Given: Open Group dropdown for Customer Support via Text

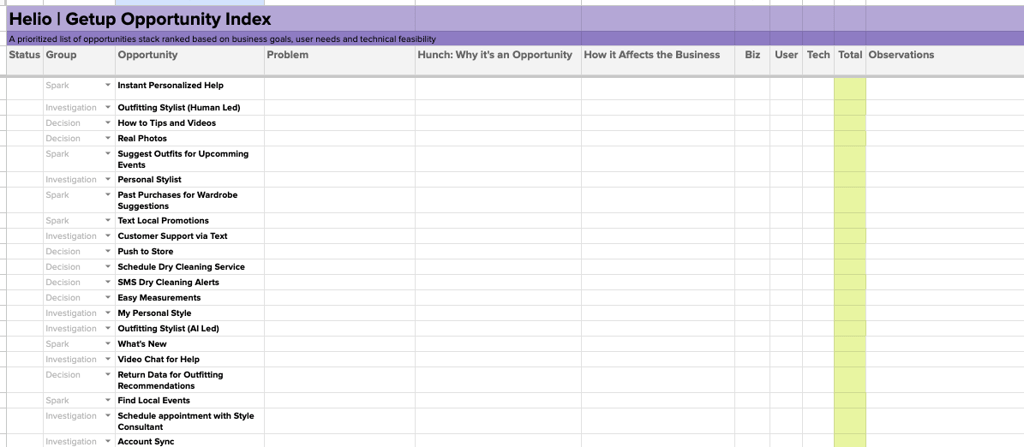Looking at the screenshot, I should point(108,237).
